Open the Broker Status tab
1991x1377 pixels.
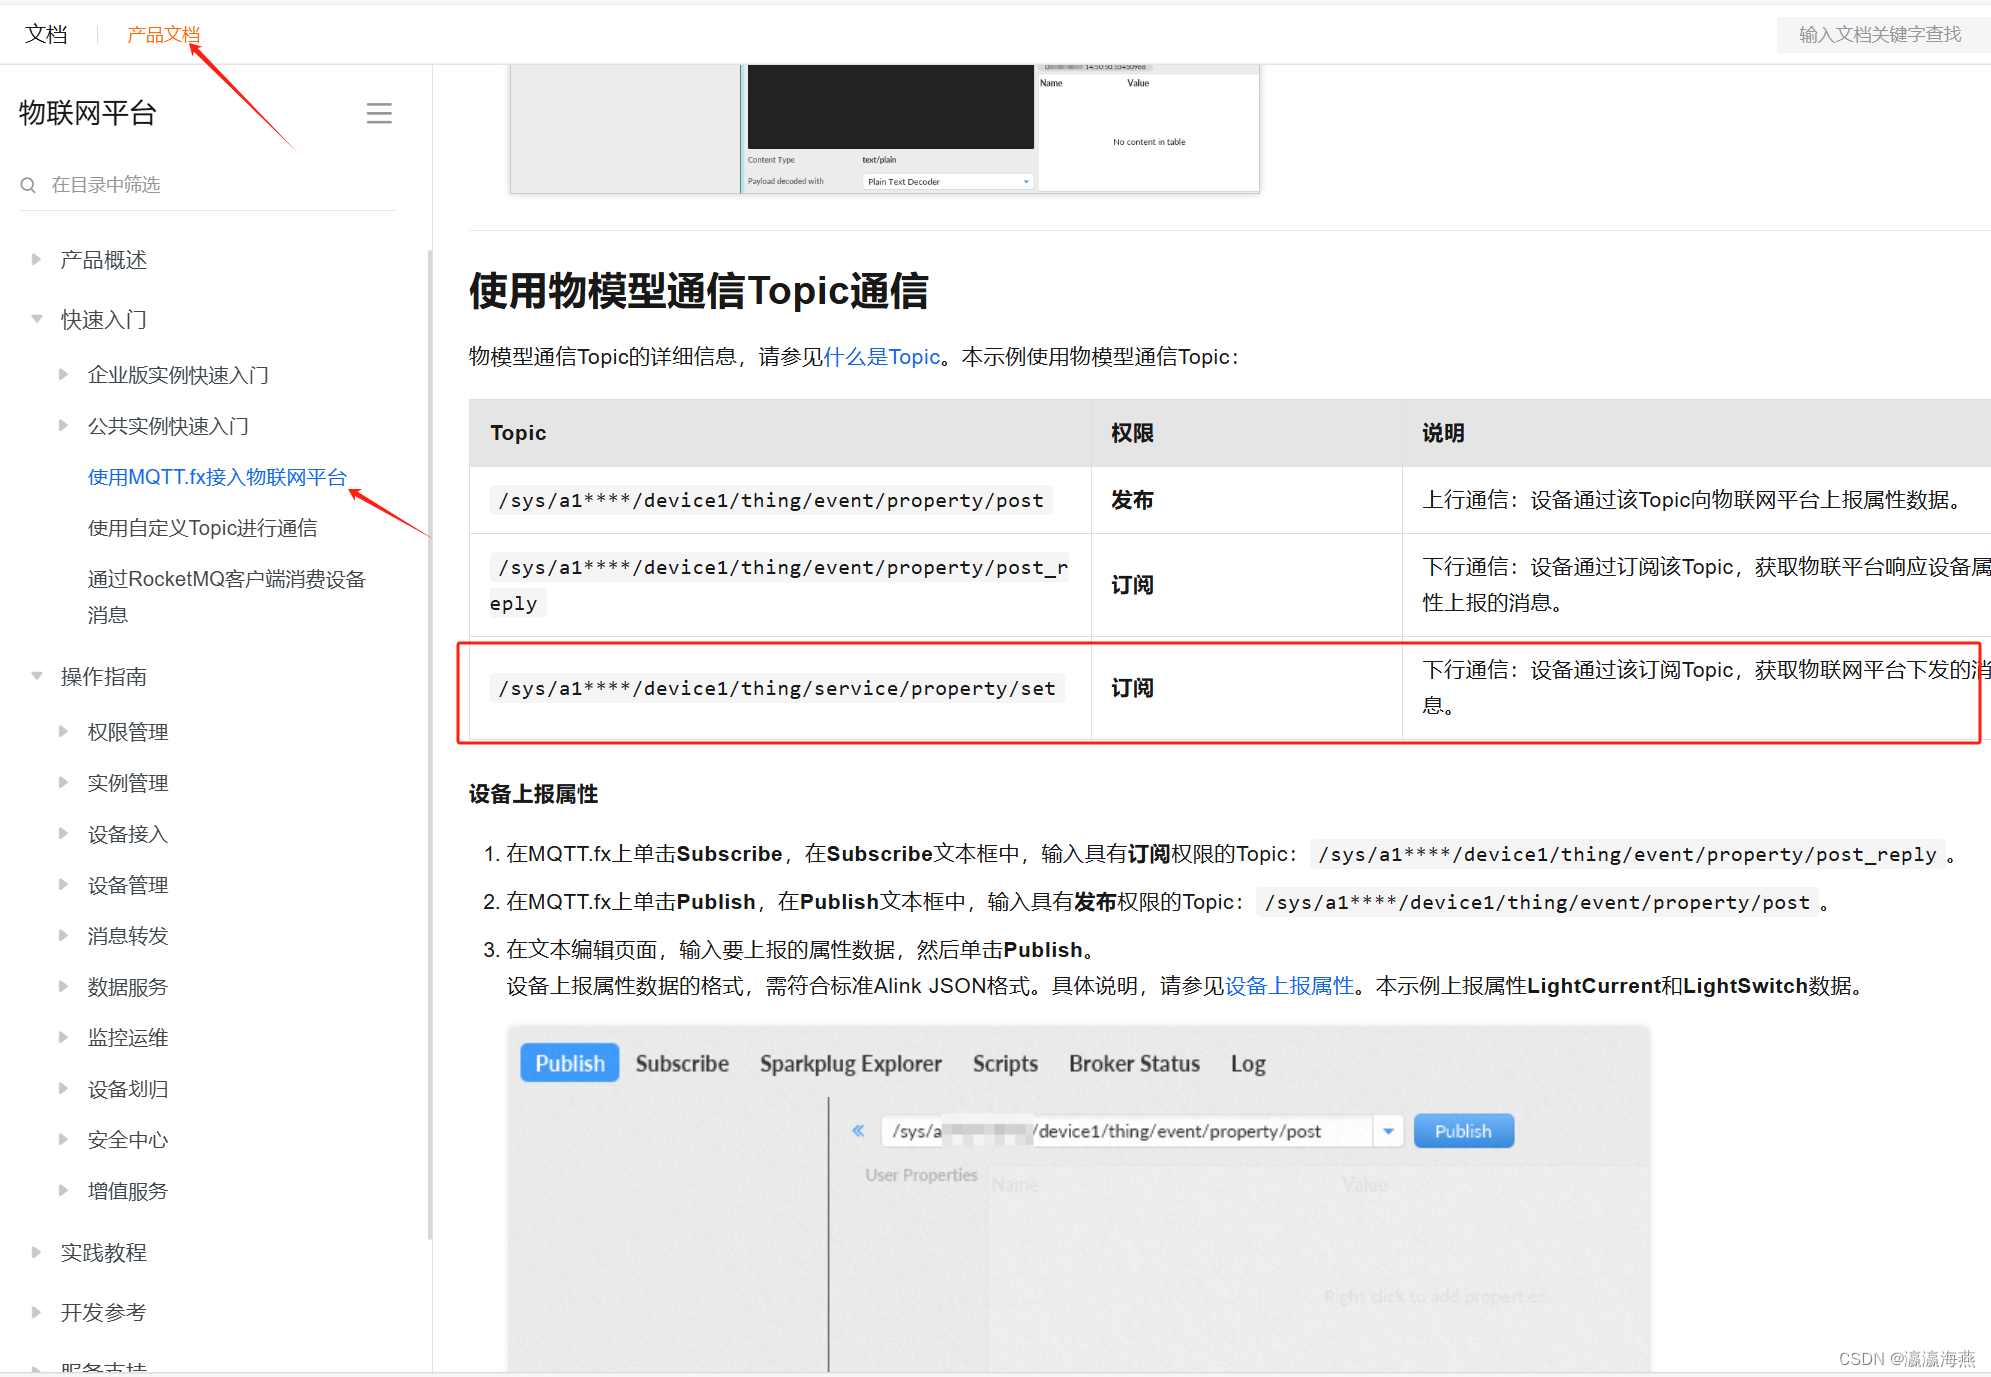1134,1063
